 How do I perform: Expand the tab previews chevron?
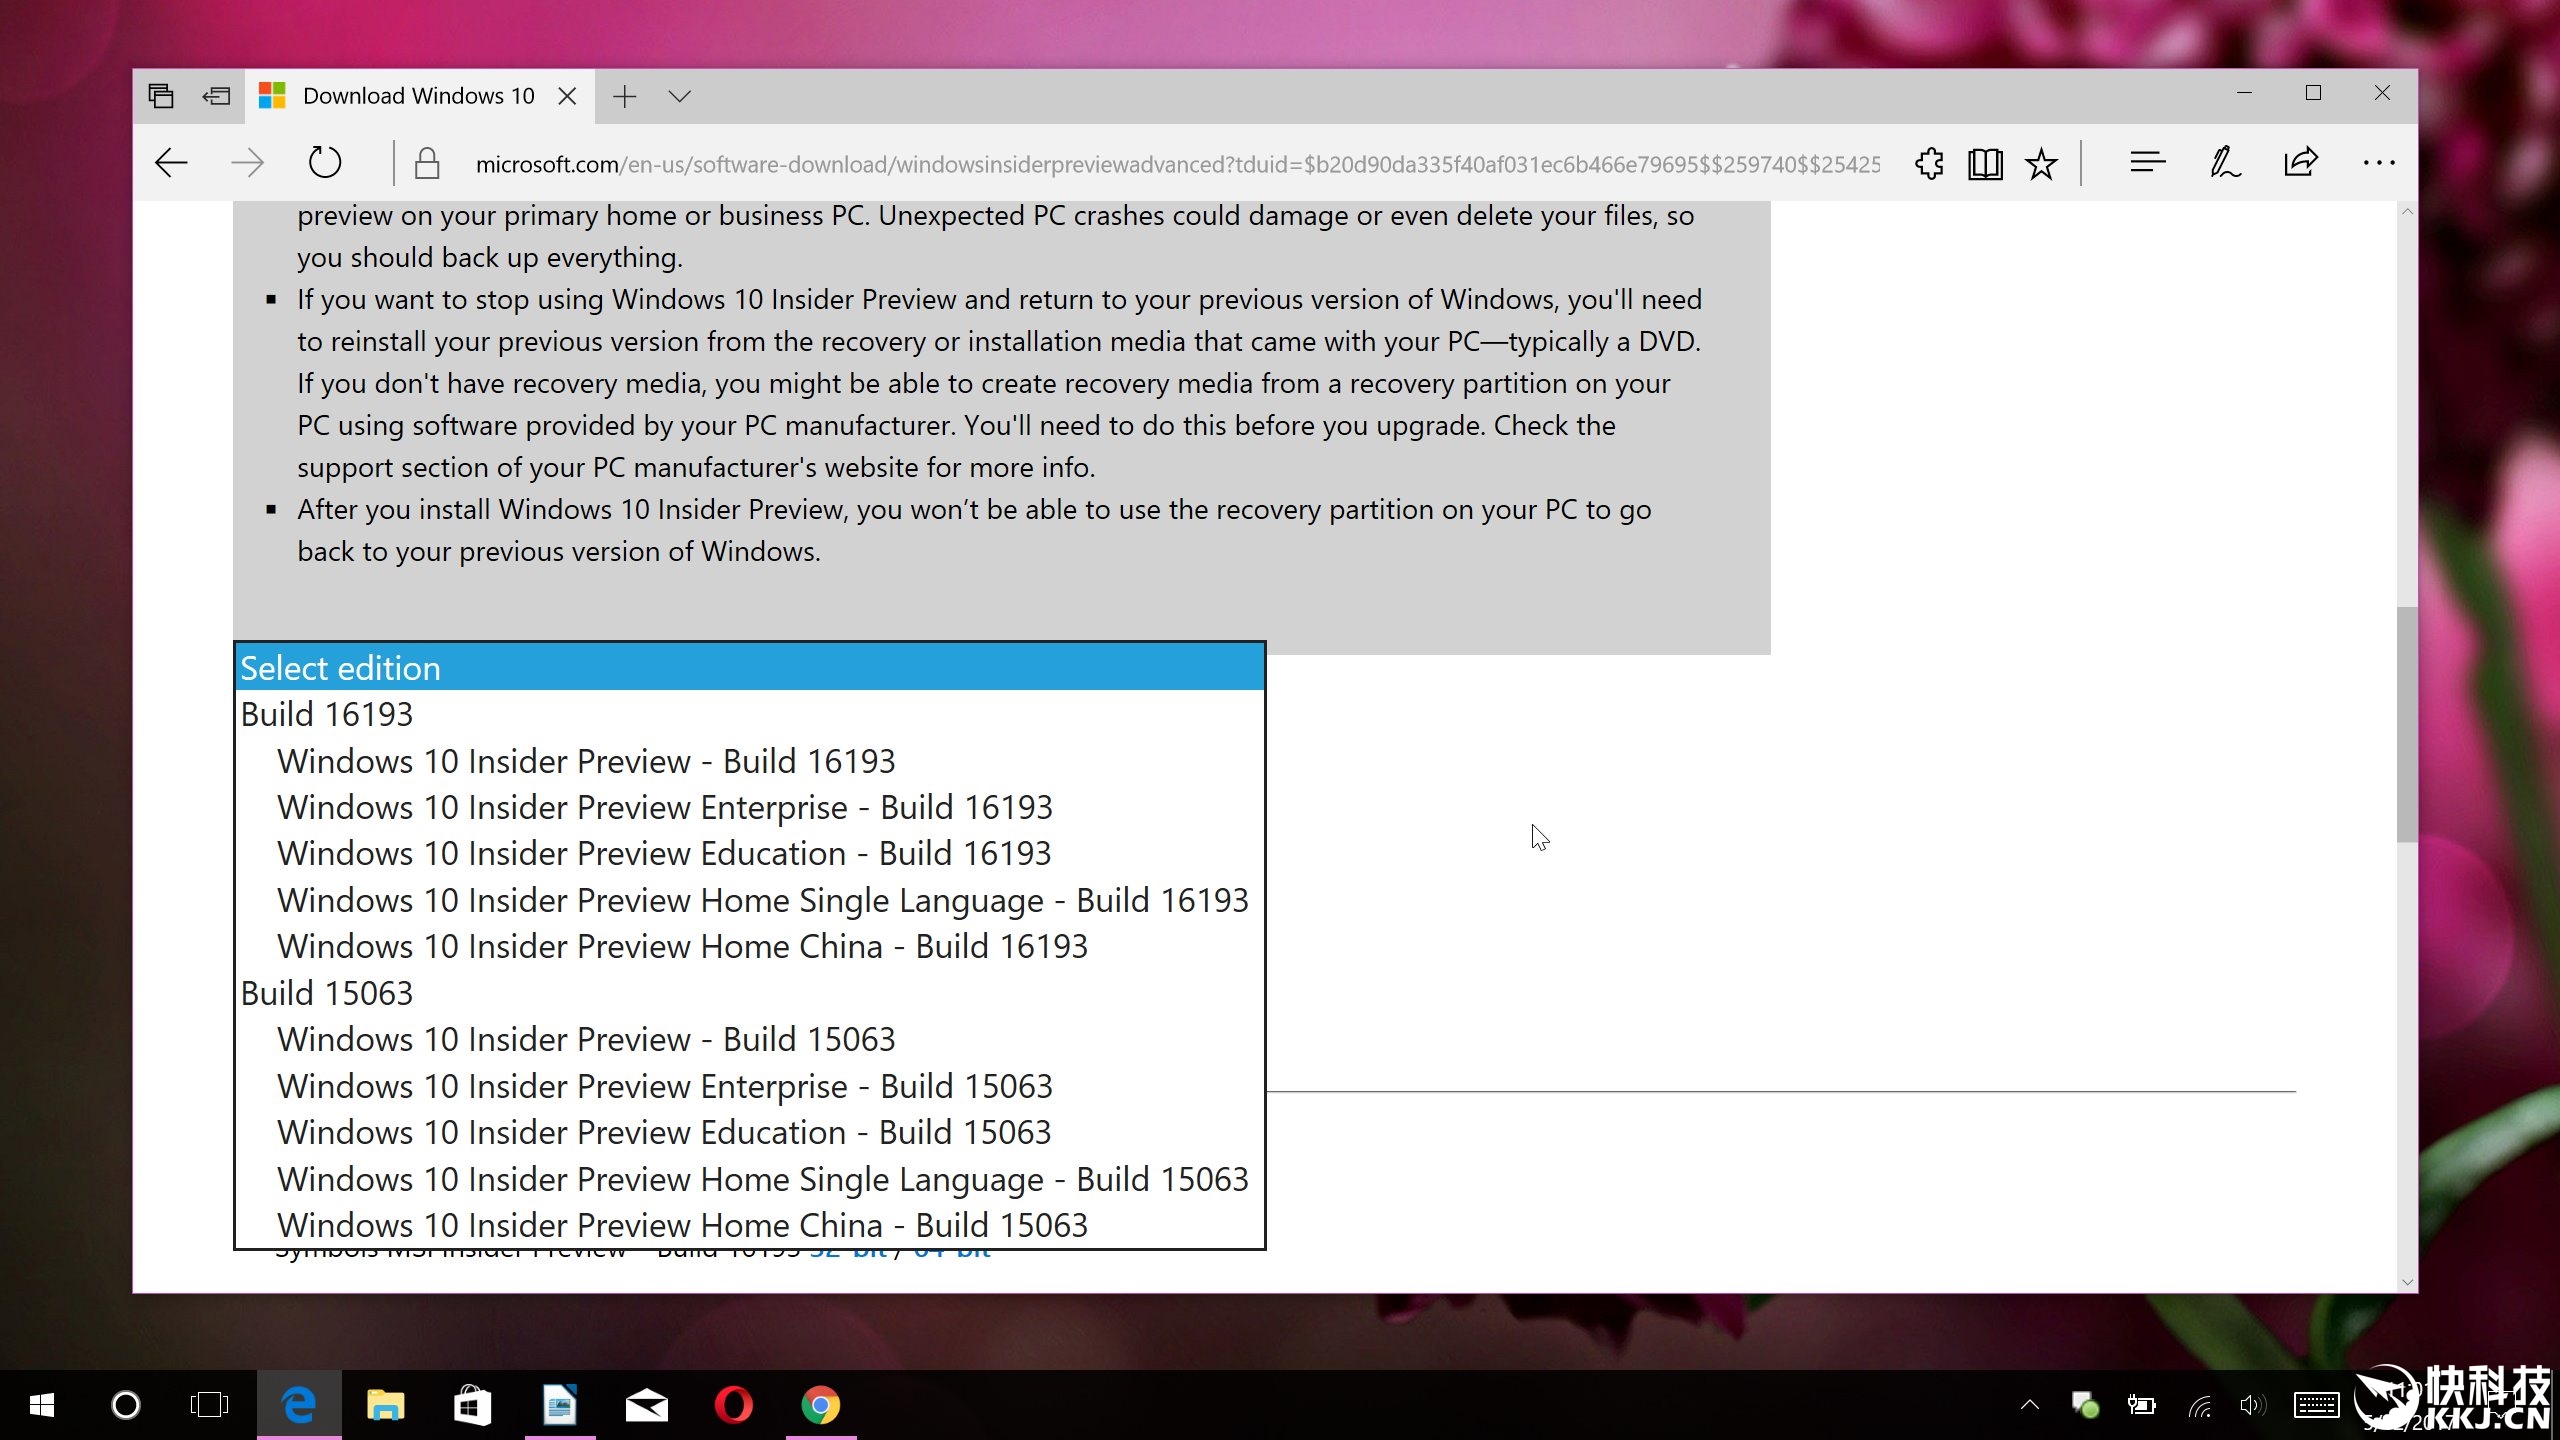[x=680, y=96]
